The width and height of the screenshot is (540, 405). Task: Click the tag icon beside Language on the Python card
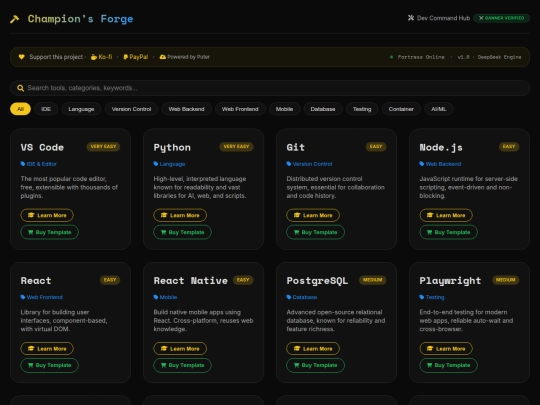point(156,164)
